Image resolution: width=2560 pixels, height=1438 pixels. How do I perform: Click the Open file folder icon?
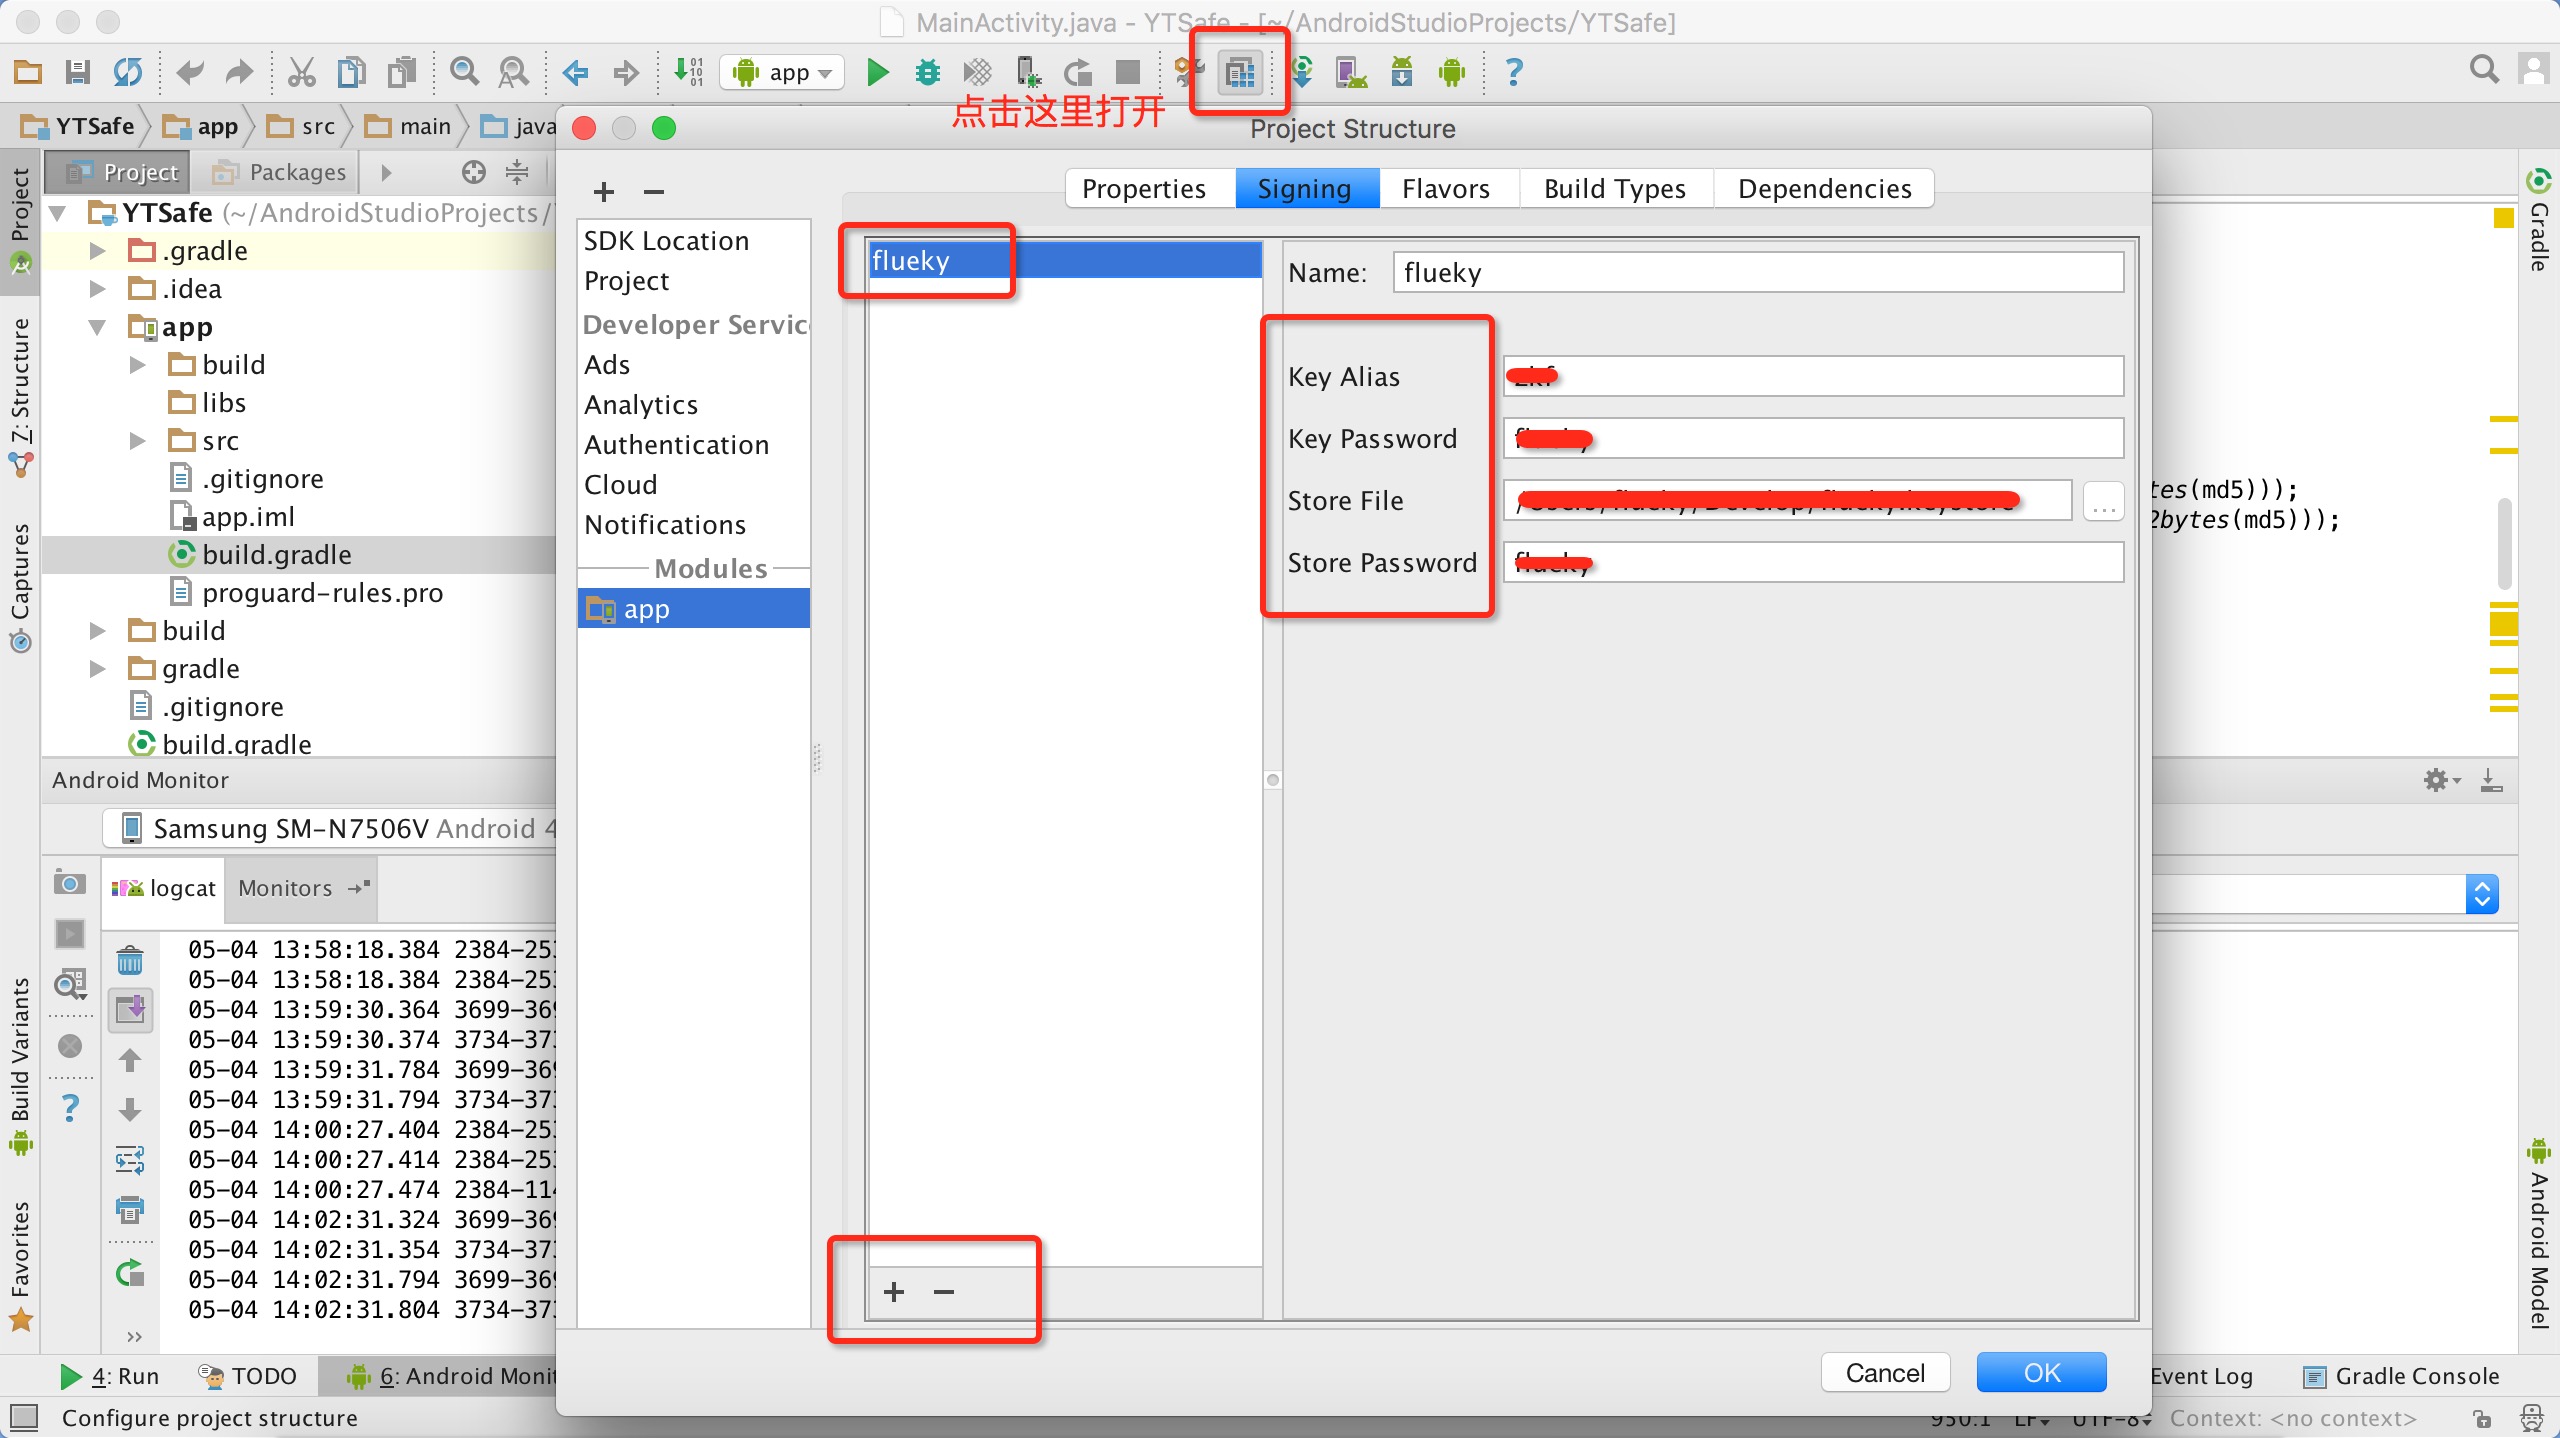coord(28,72)
